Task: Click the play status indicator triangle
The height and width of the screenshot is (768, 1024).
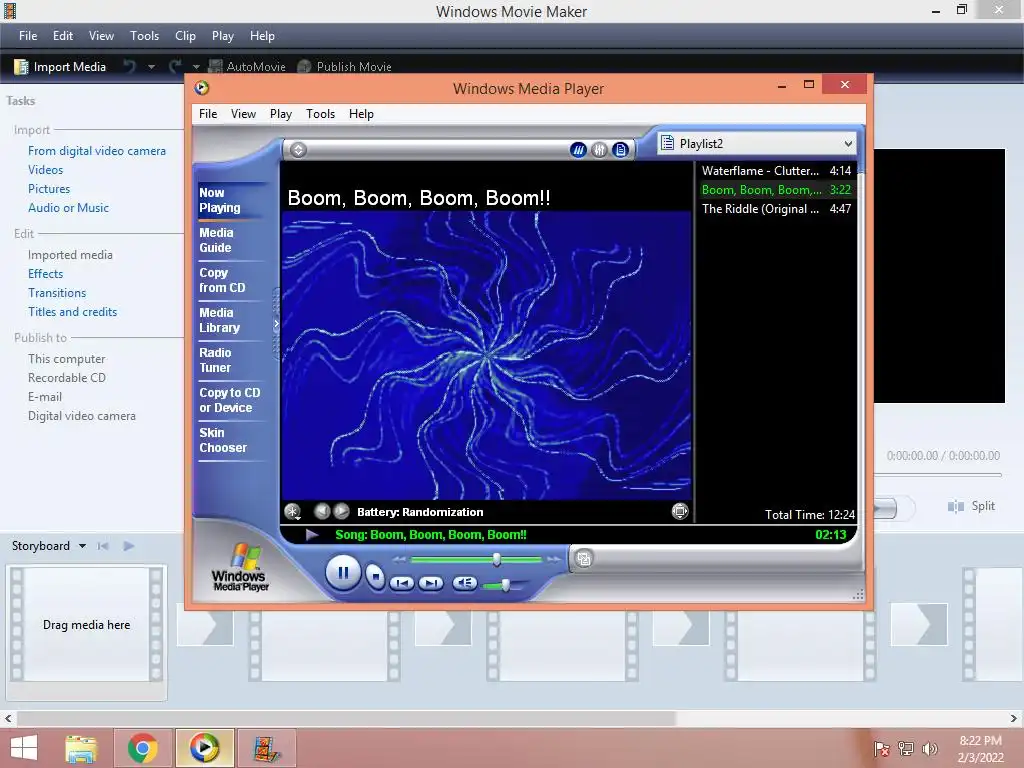Action: click(312, 535)
